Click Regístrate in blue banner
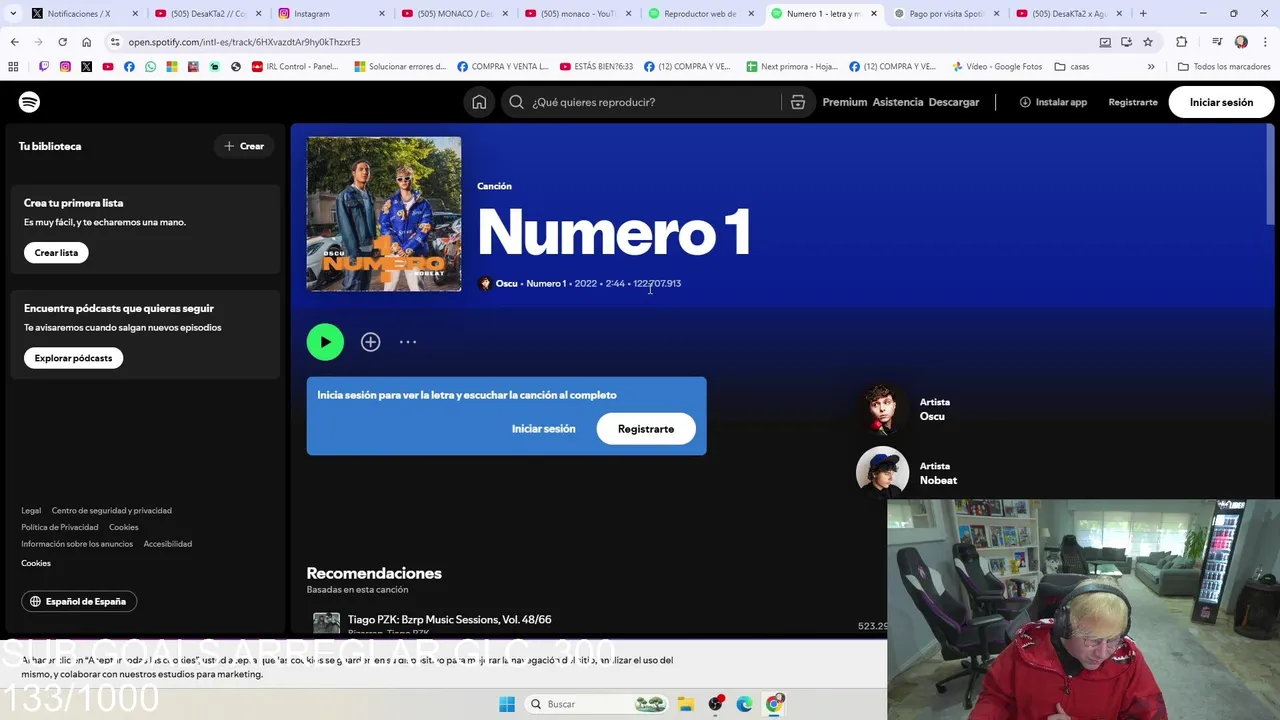 pyautogui.click(x=646, y=429)
